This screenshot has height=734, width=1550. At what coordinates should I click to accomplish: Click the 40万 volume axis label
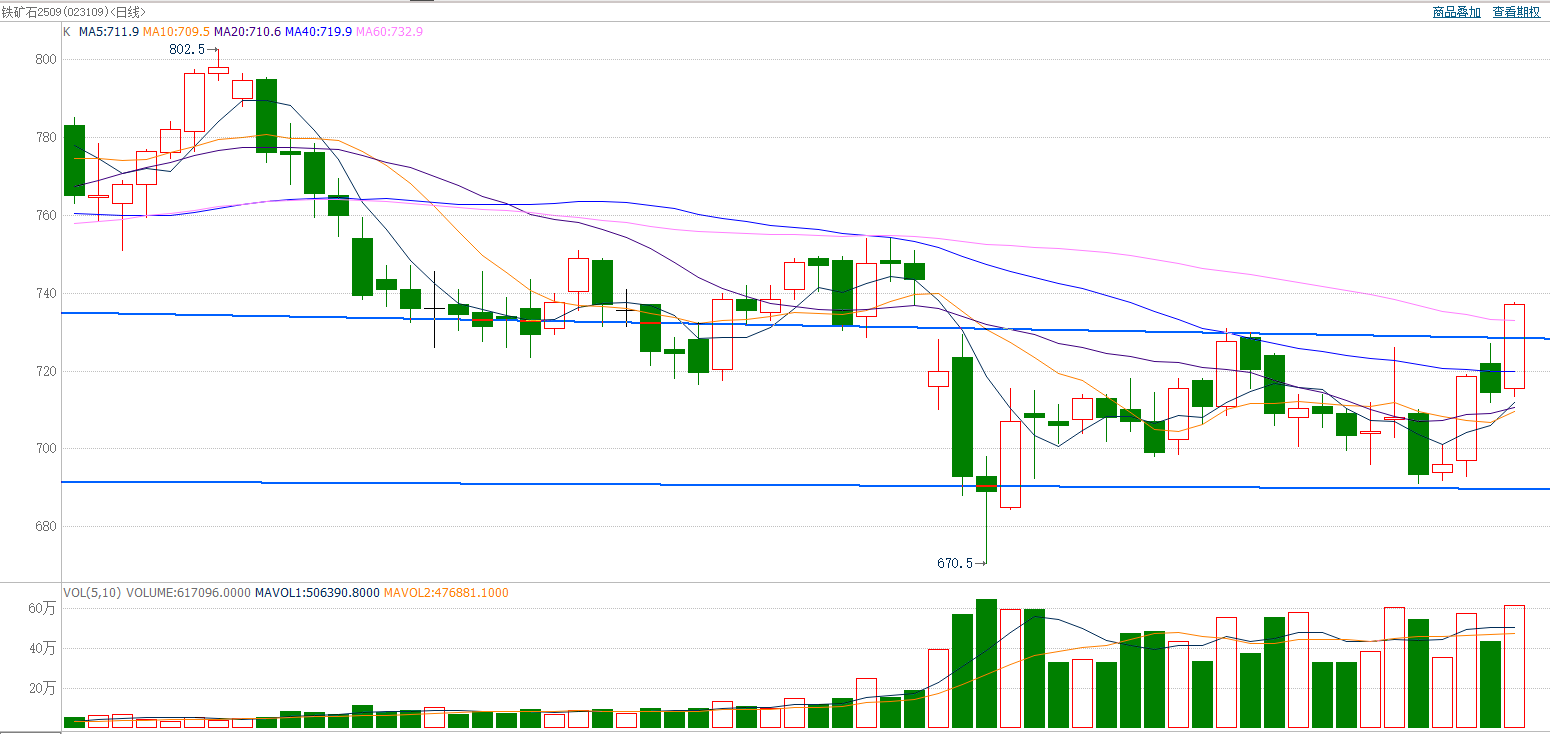pos(42,649)
